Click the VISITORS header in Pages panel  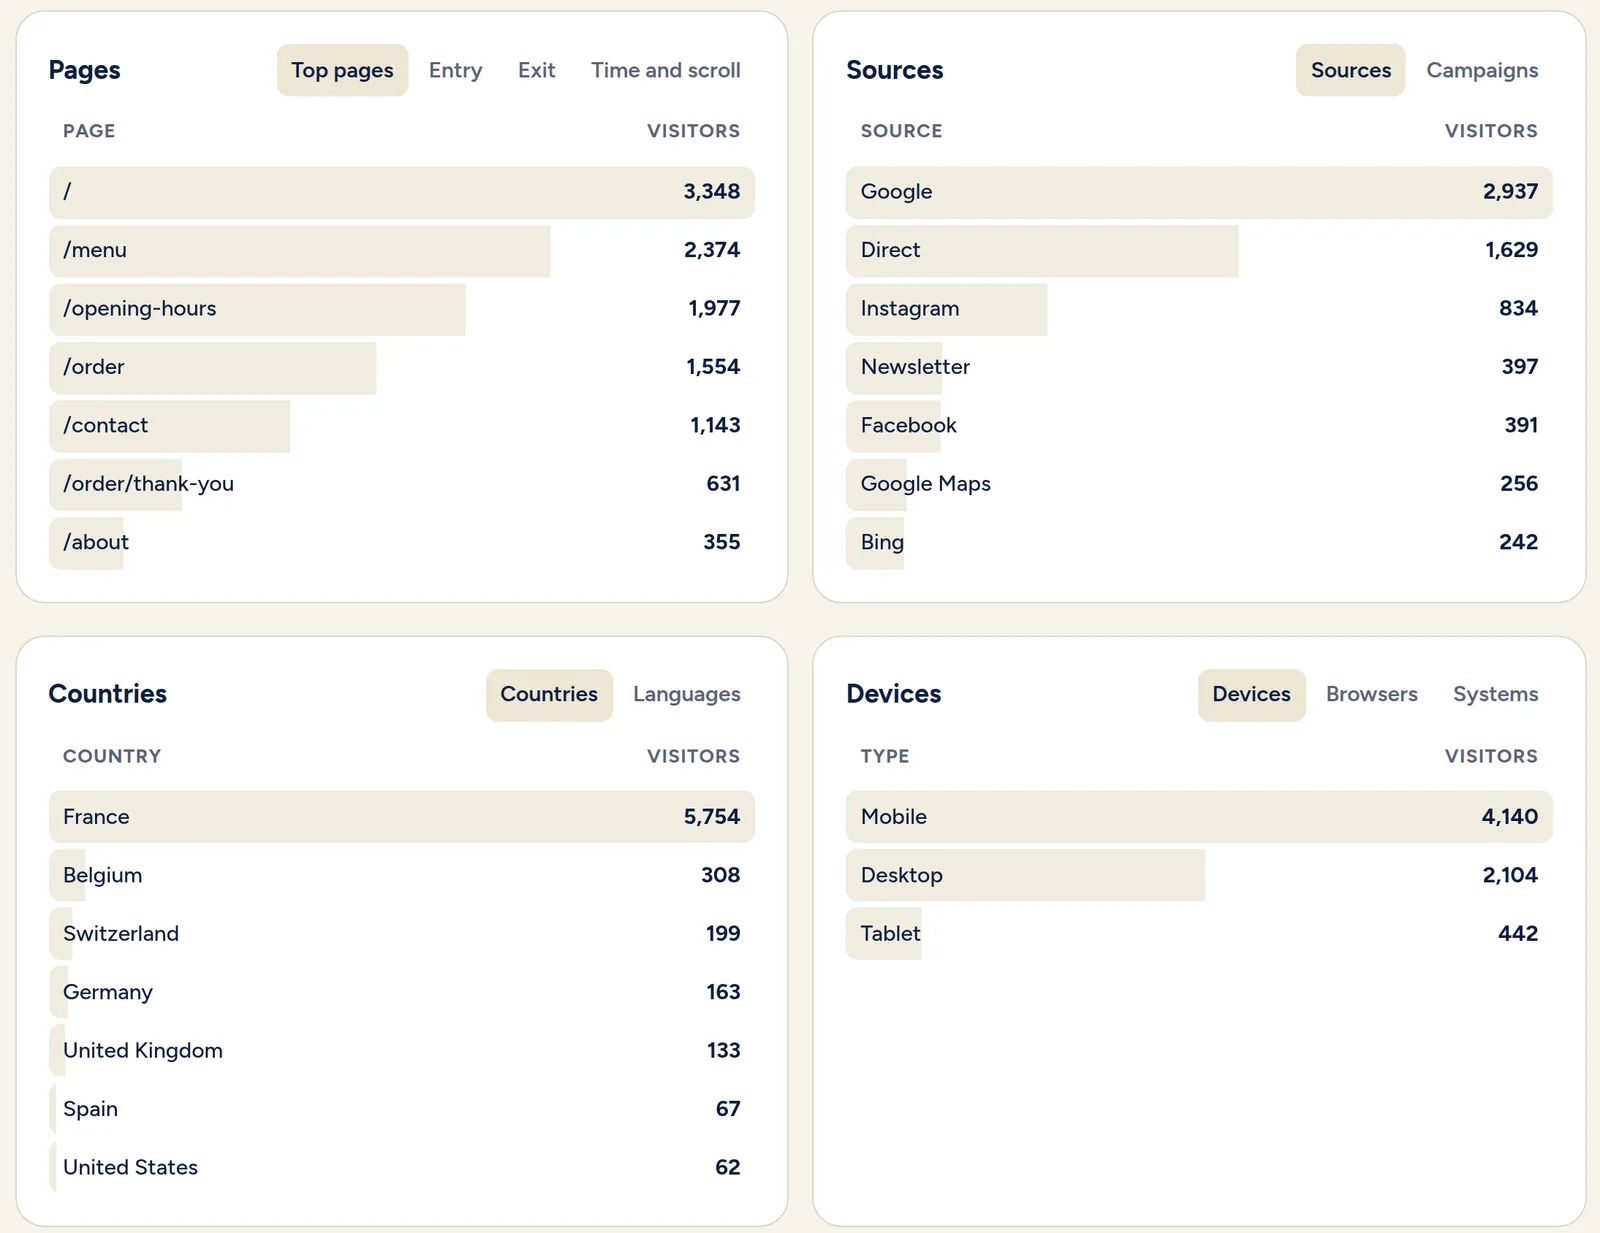point(693,131)
